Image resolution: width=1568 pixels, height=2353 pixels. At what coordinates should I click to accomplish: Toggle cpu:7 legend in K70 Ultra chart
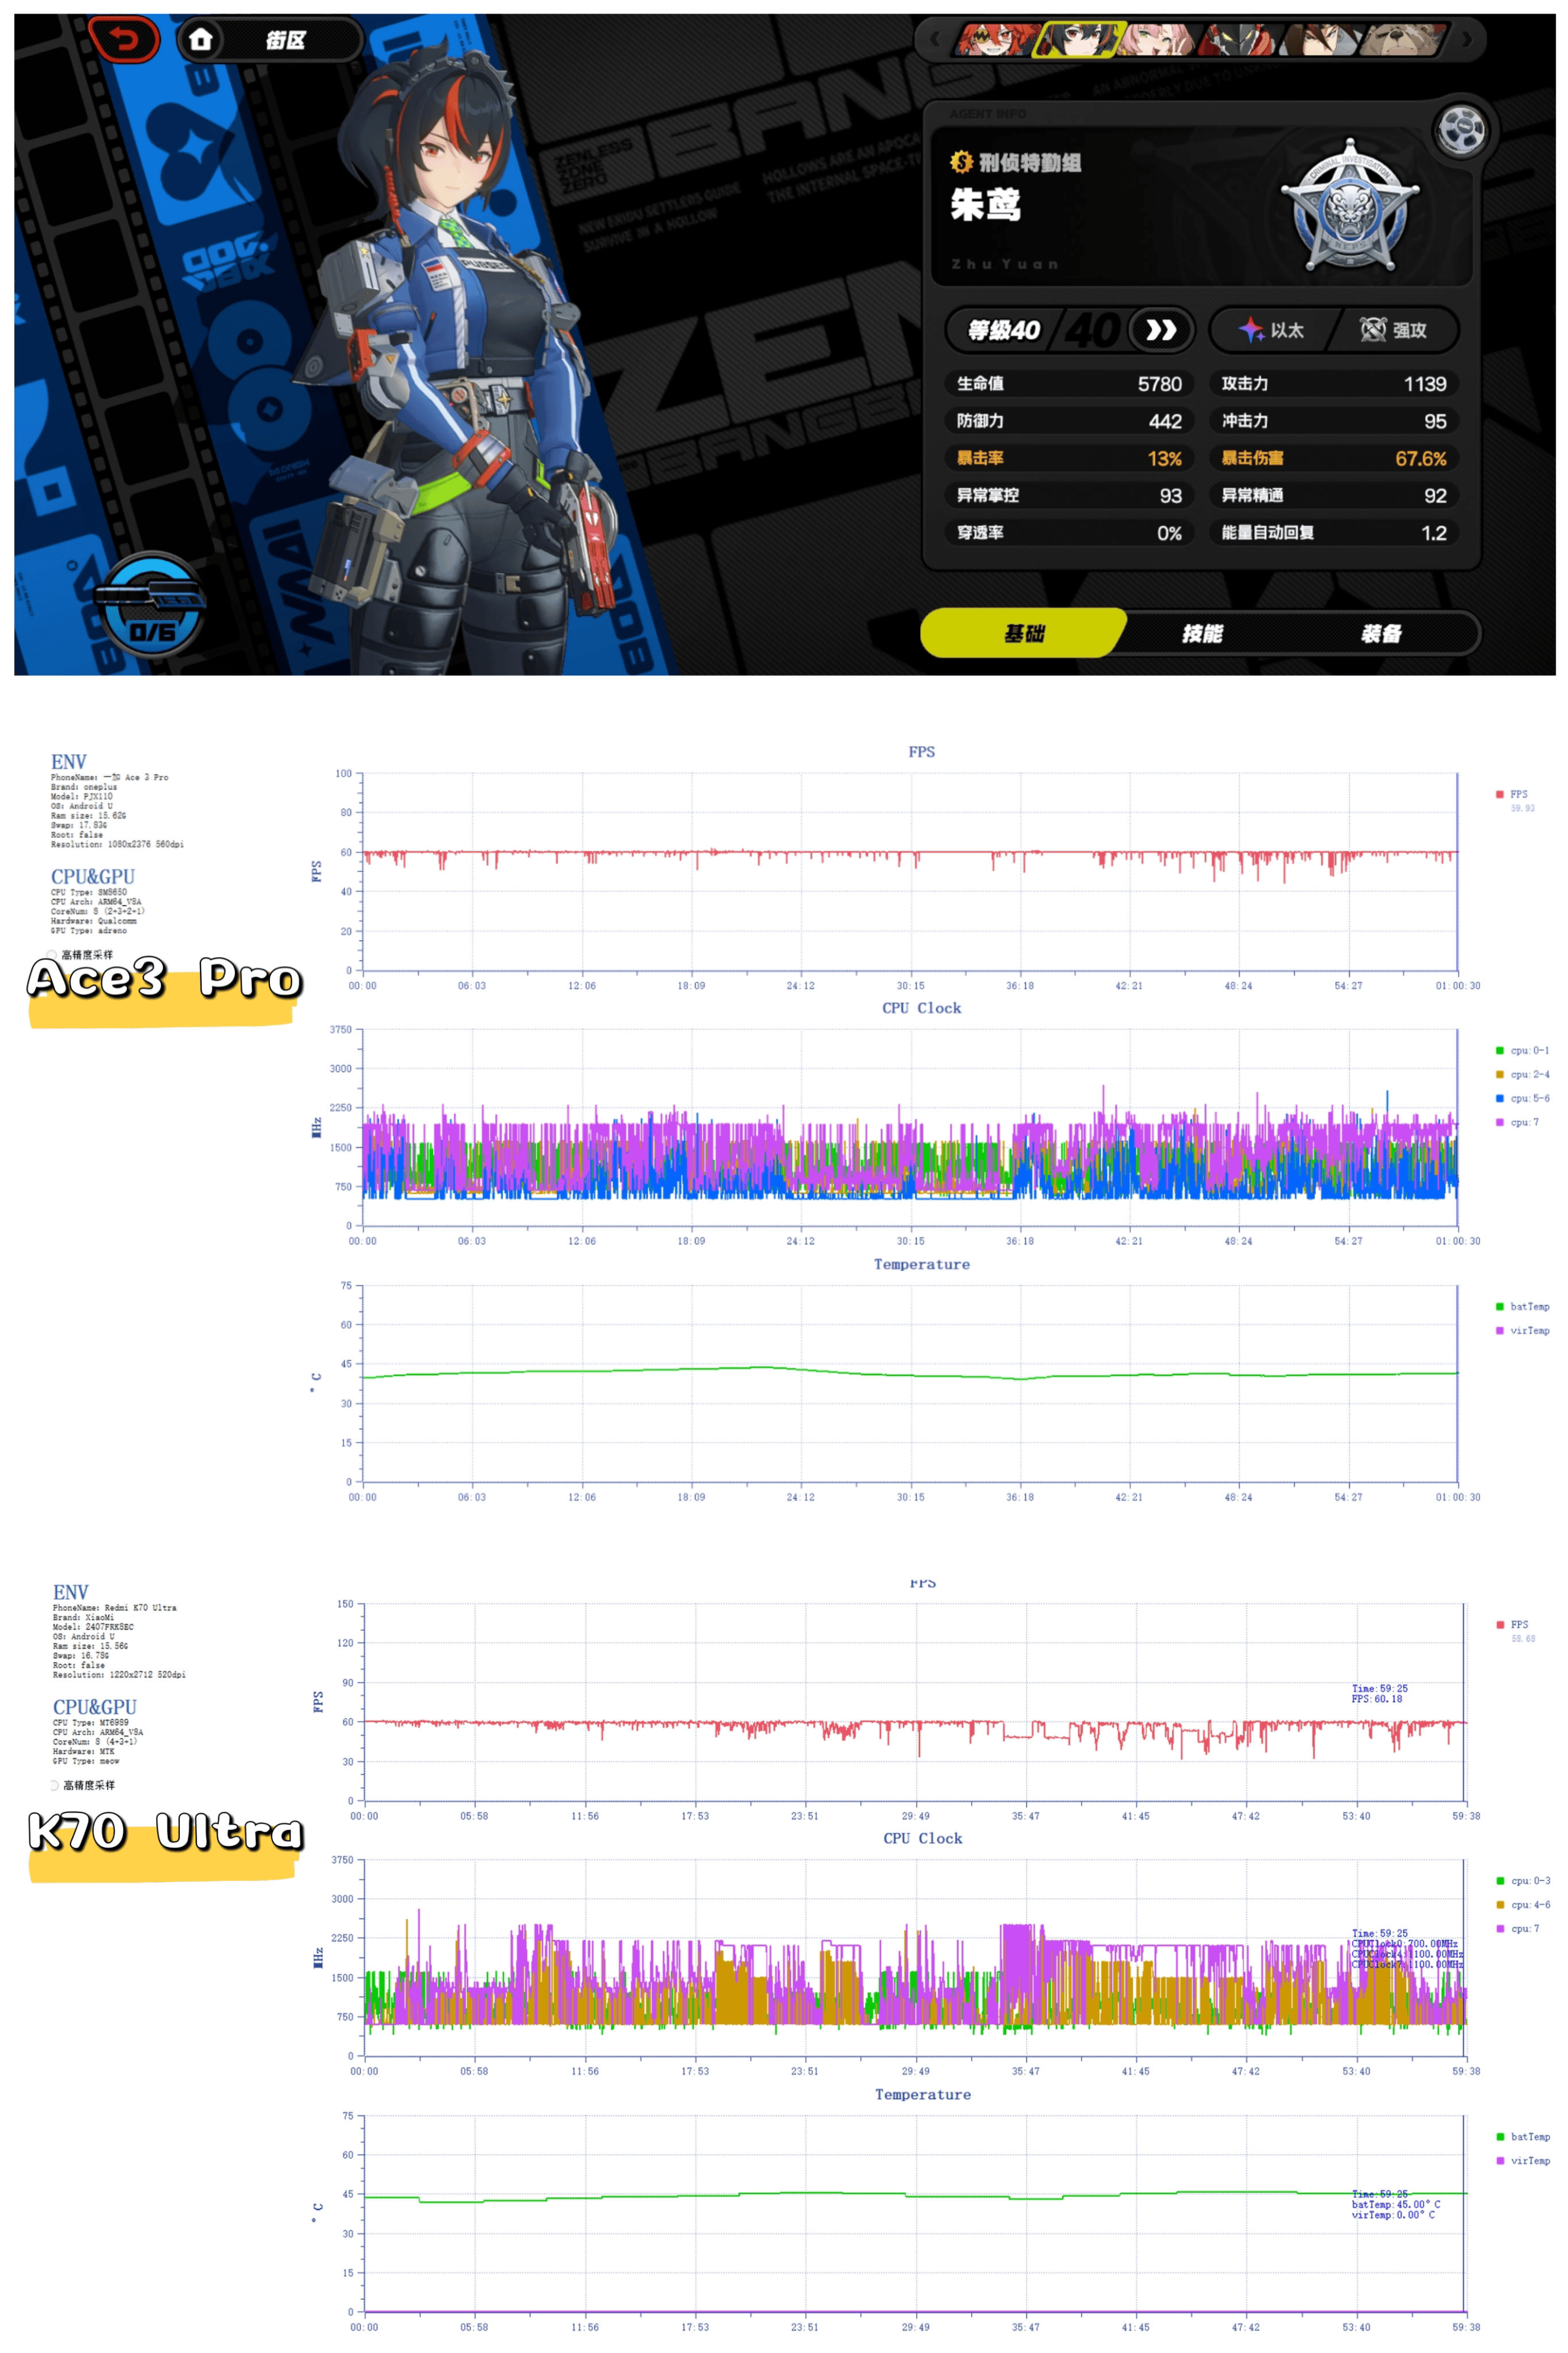(1518, 1928)
